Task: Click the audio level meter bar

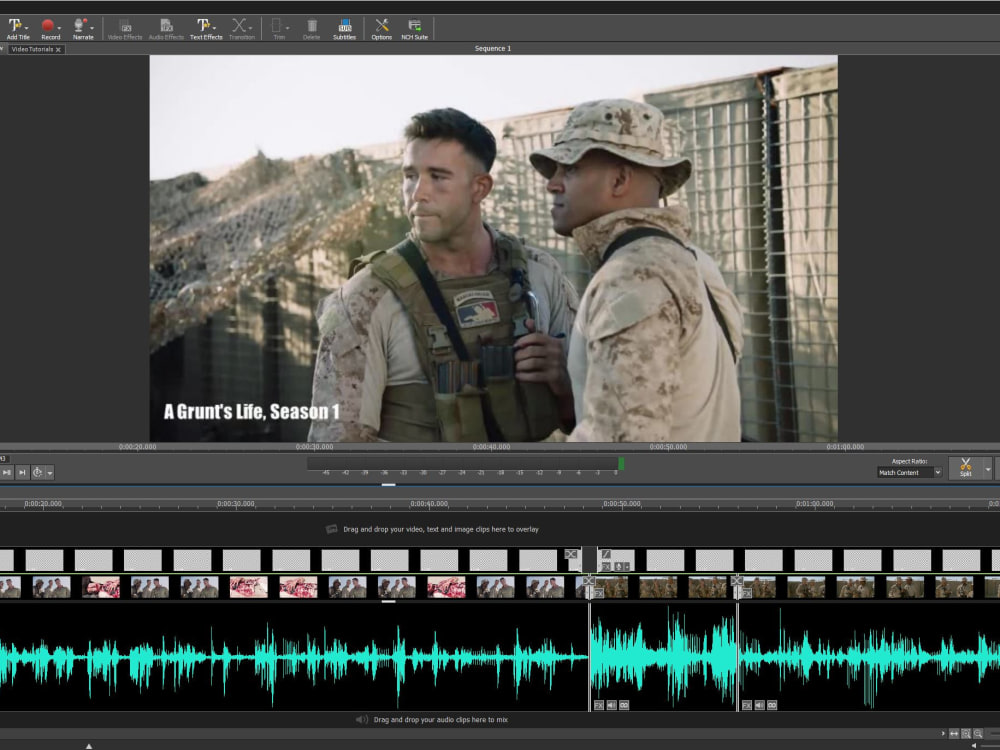Action: point(465,464)
